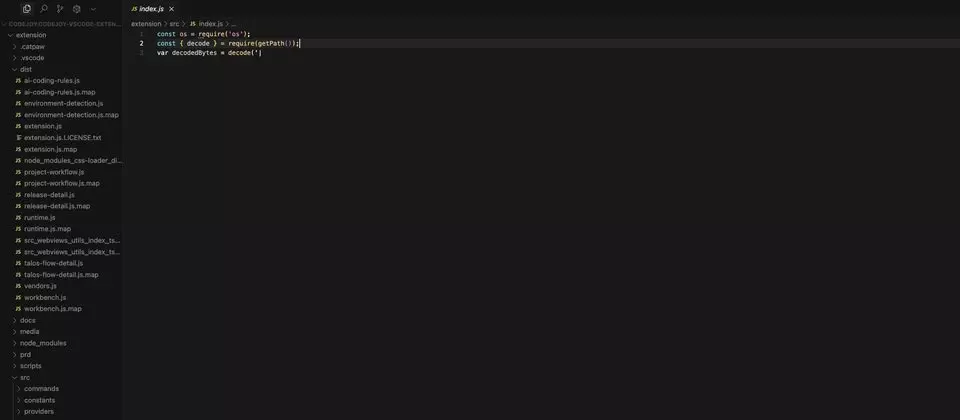Place cursor on line 3 of code
The image size is (960, 420).
coord(209,53)
